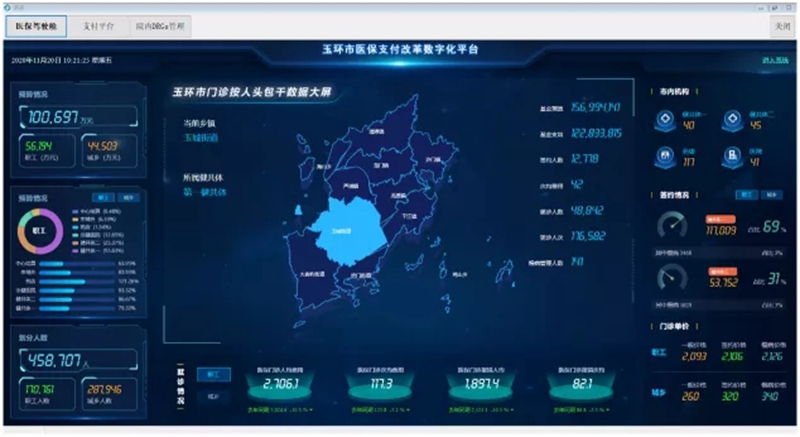Click the first institution icon showing 40
Image resolution: width=800 pixels, height=437 pixels.
click(663, 120)
